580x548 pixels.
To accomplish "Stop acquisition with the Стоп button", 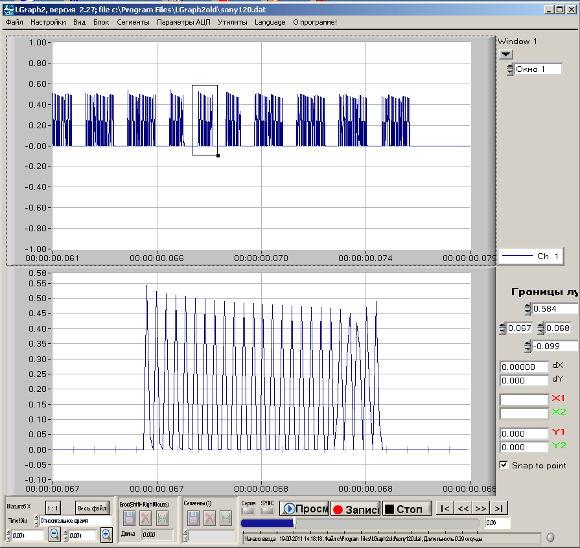I will pos(407,509).
